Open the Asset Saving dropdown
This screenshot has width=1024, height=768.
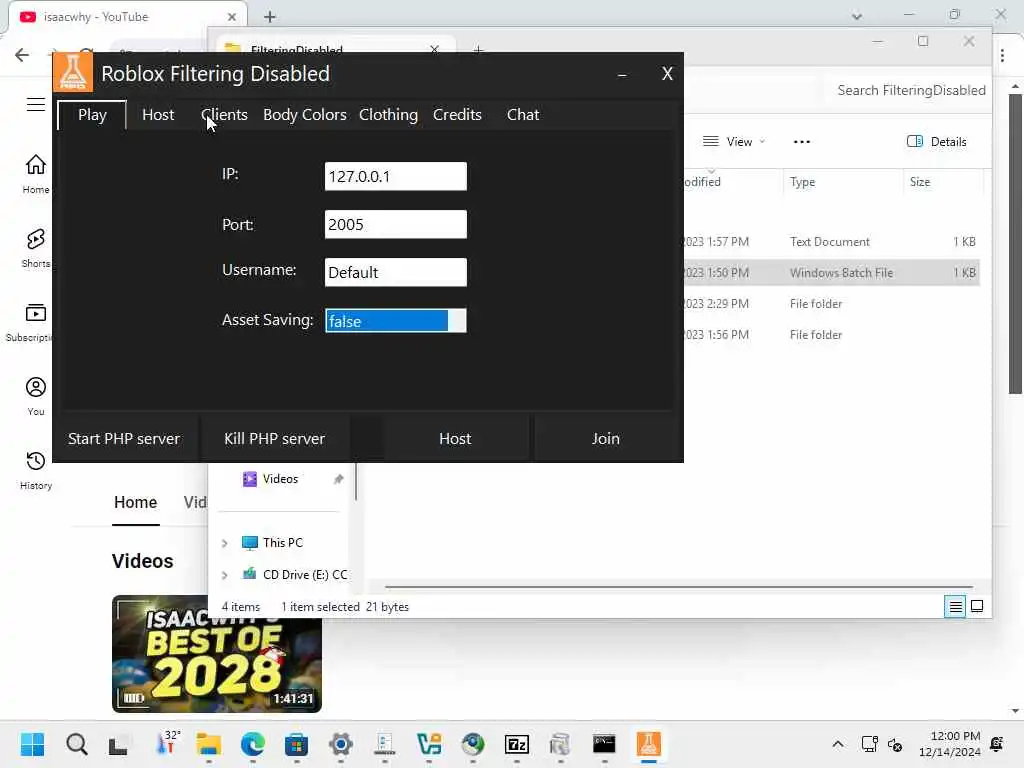pyautogui.click(x=396, y=321)
